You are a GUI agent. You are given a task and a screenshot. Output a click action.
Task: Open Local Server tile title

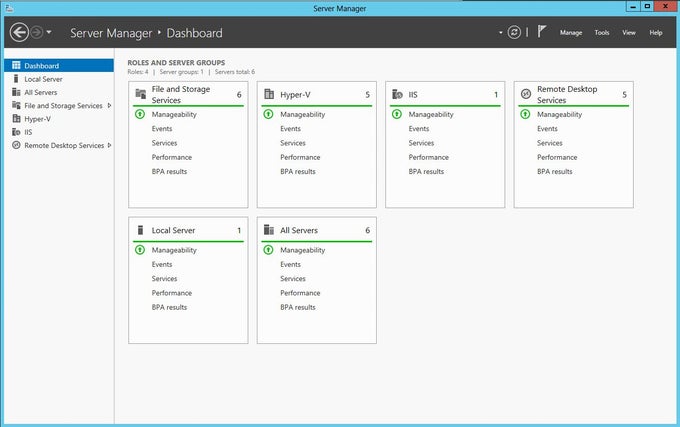[173, 230]
